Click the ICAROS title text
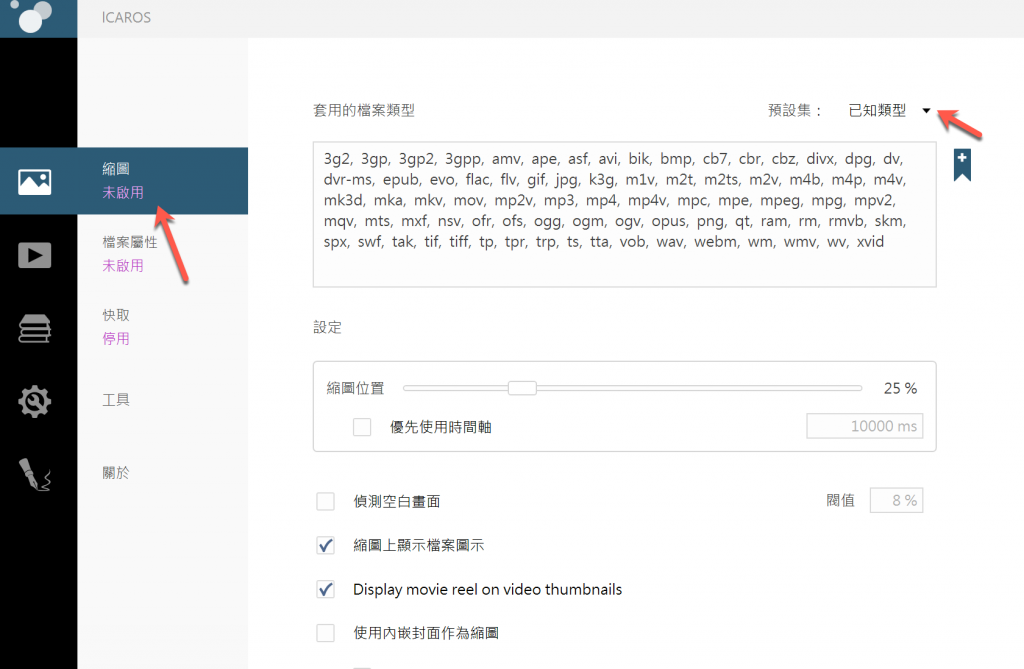This screenshot has width=1024, height=669. tap(126, 18)
